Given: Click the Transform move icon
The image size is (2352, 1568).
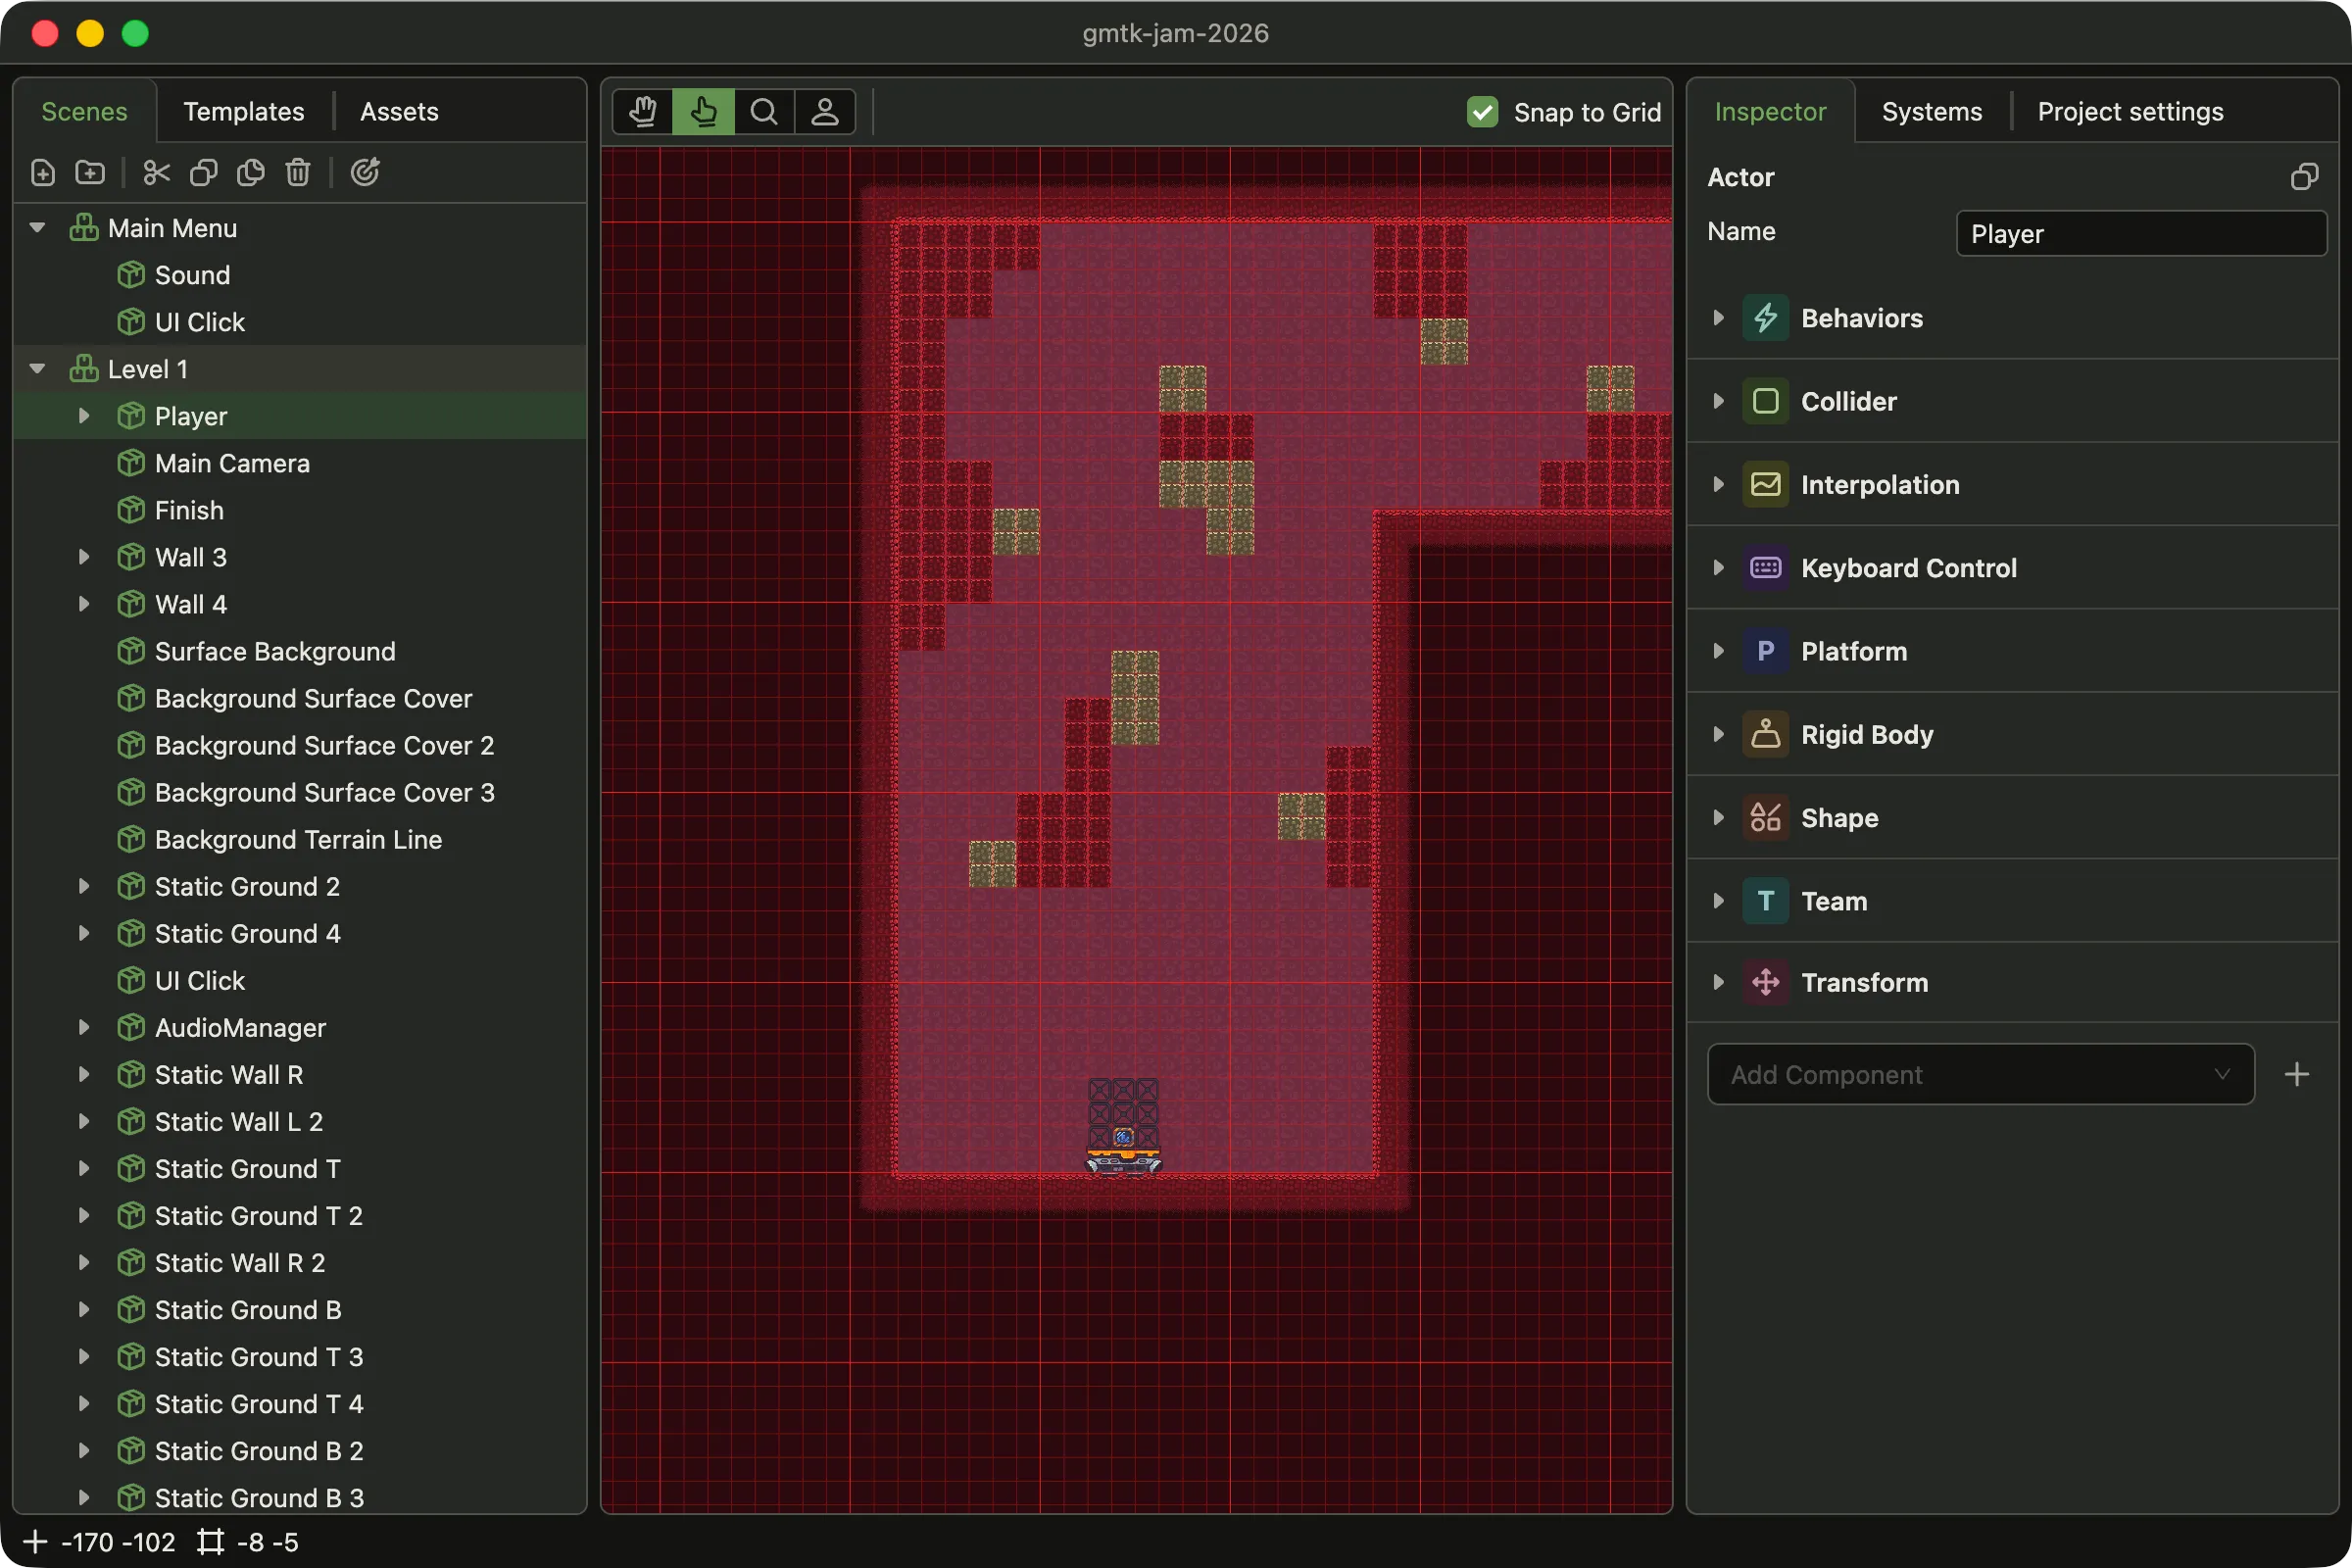Looking at the screenshot, I should (x=1766, y=983).
